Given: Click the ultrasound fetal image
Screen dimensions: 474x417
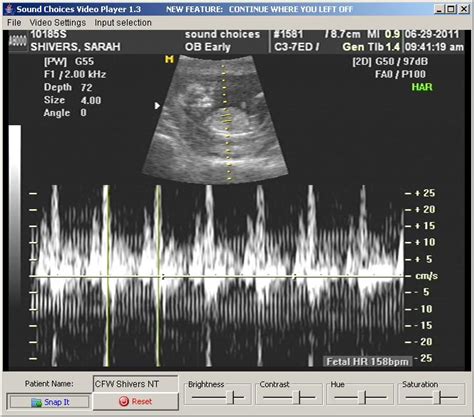Looking at the screenshot, I should 215,119.
